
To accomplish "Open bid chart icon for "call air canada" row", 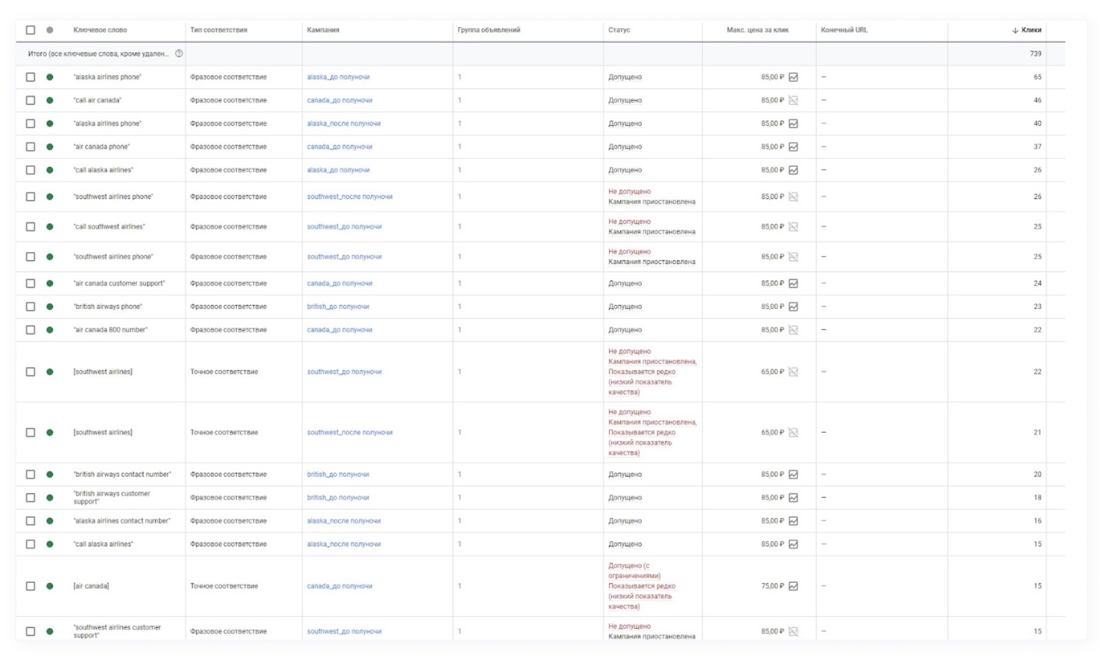I will [793, 100].
